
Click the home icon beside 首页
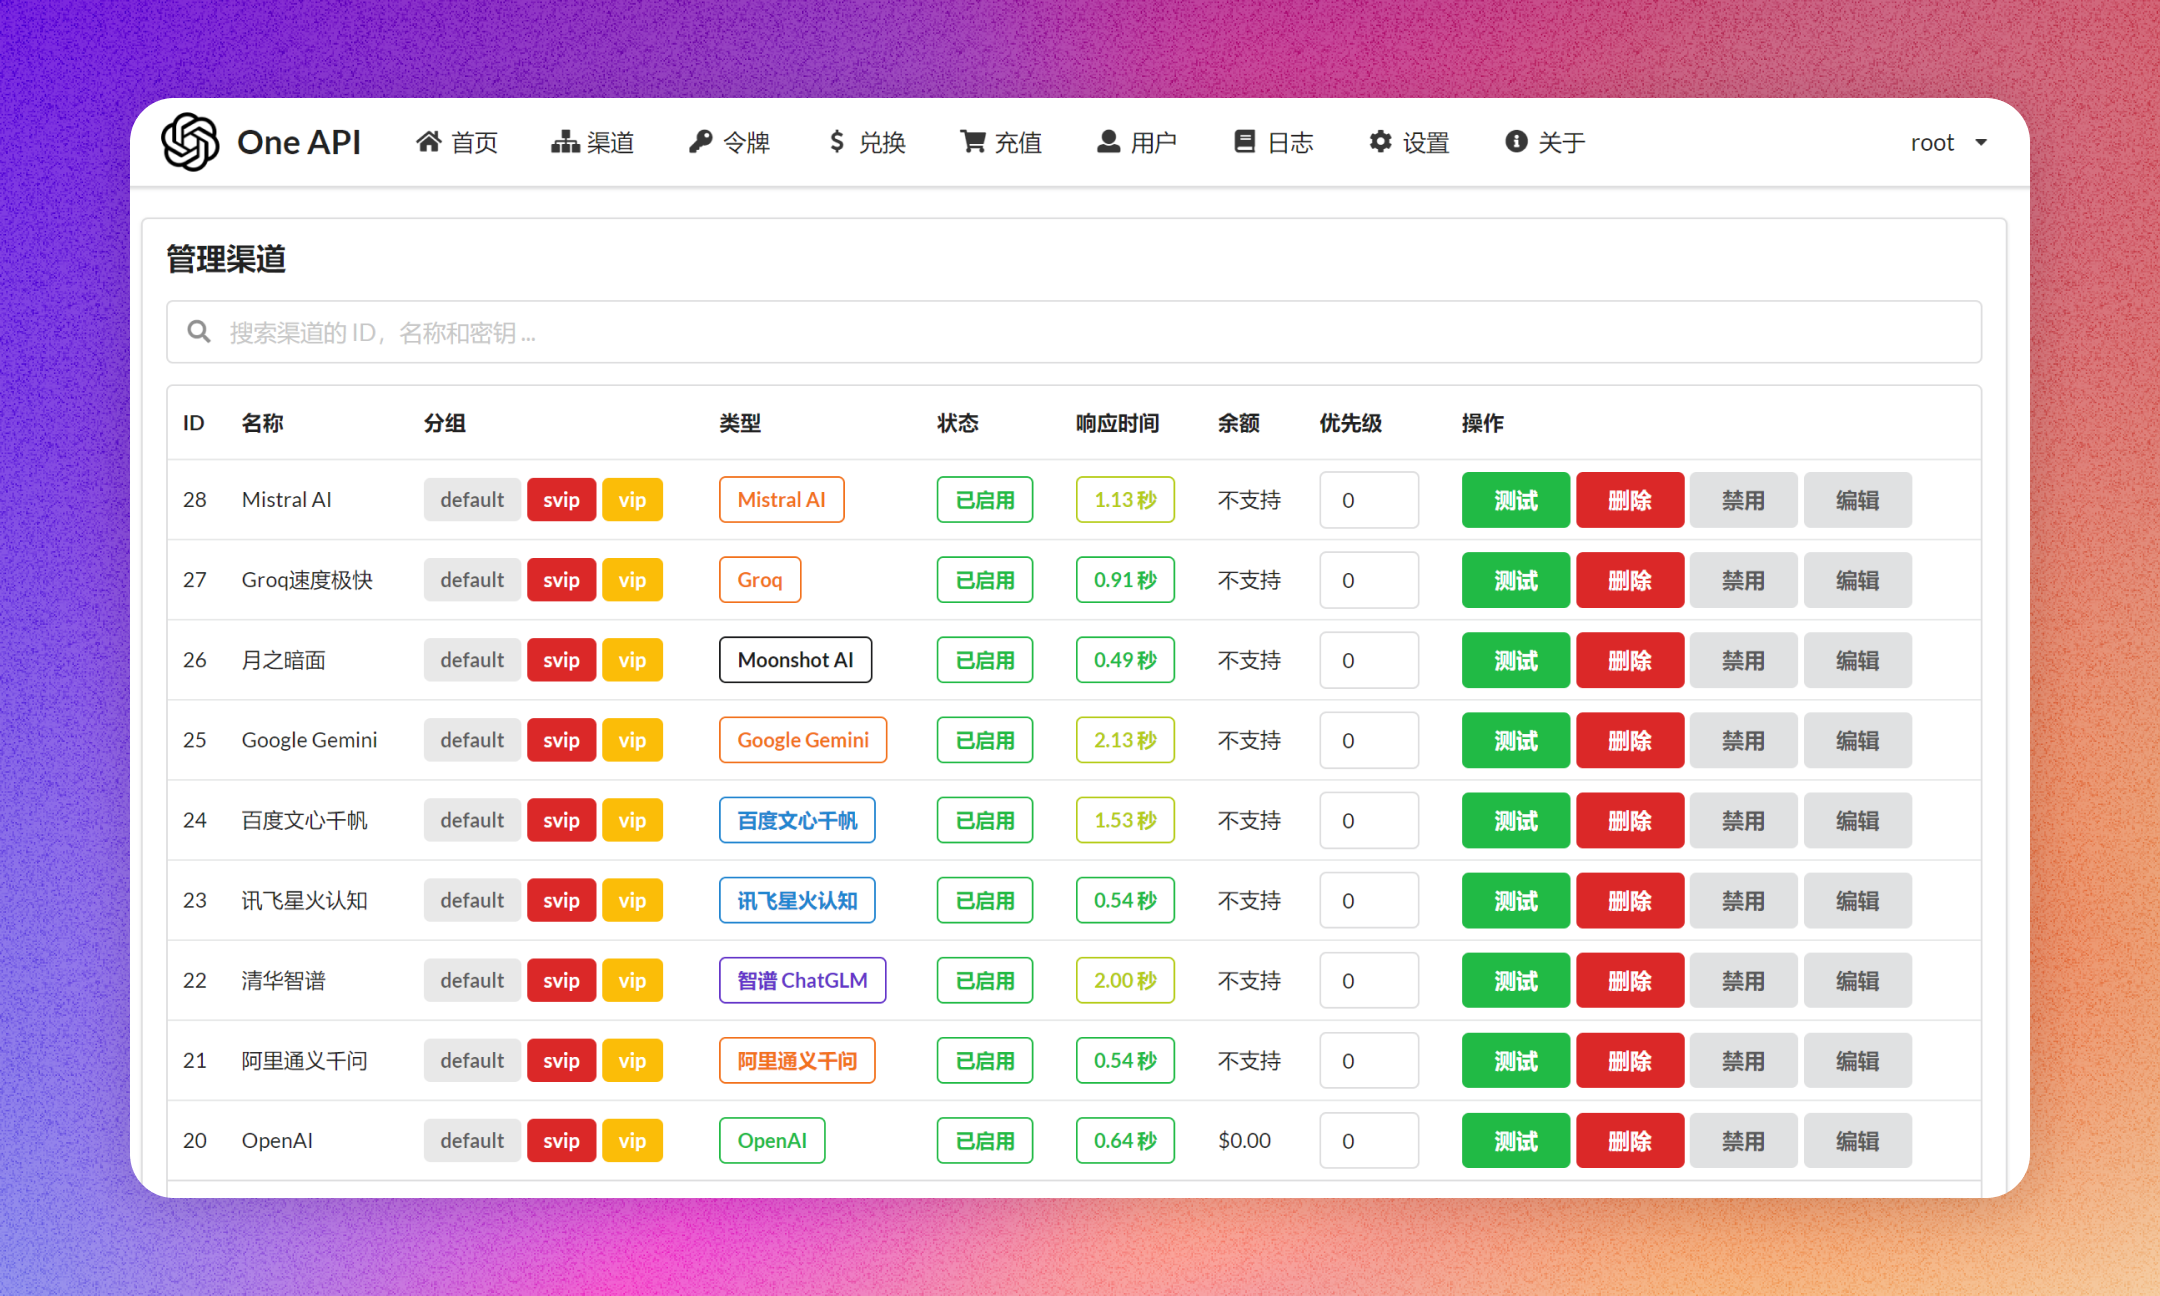pyautogui.click(x=429, y=142)
